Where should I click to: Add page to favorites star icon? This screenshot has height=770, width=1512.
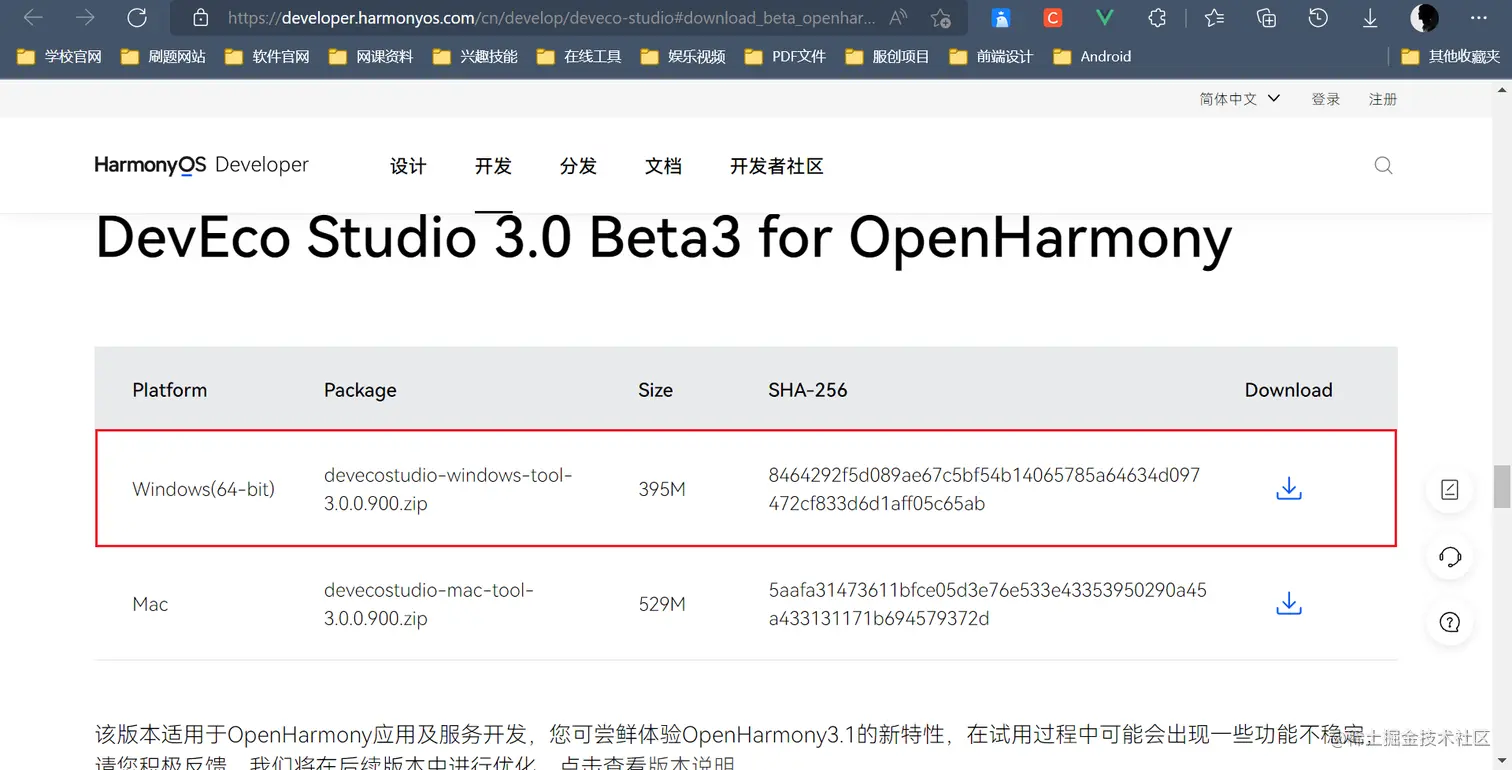[x=940, y=18]
